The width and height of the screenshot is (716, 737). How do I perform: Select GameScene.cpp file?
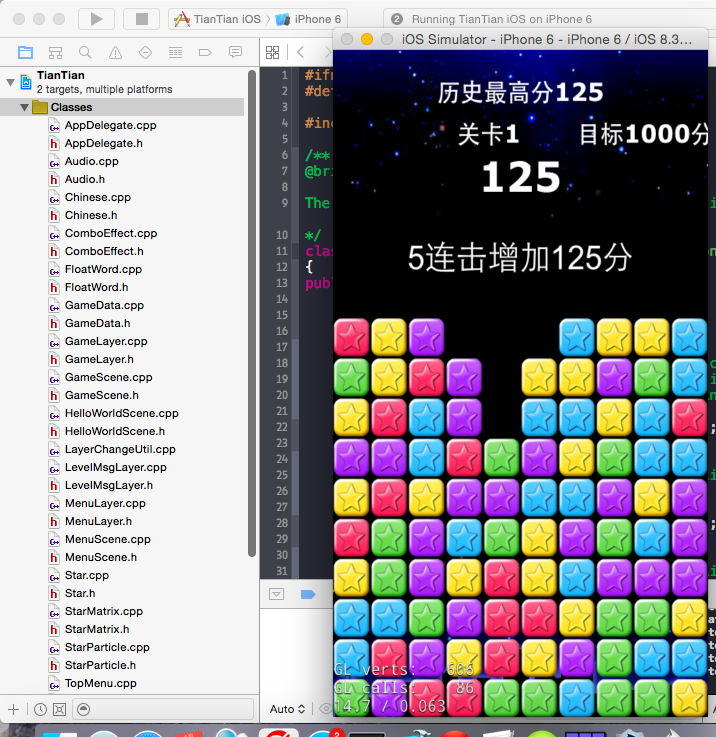point(109,377)
